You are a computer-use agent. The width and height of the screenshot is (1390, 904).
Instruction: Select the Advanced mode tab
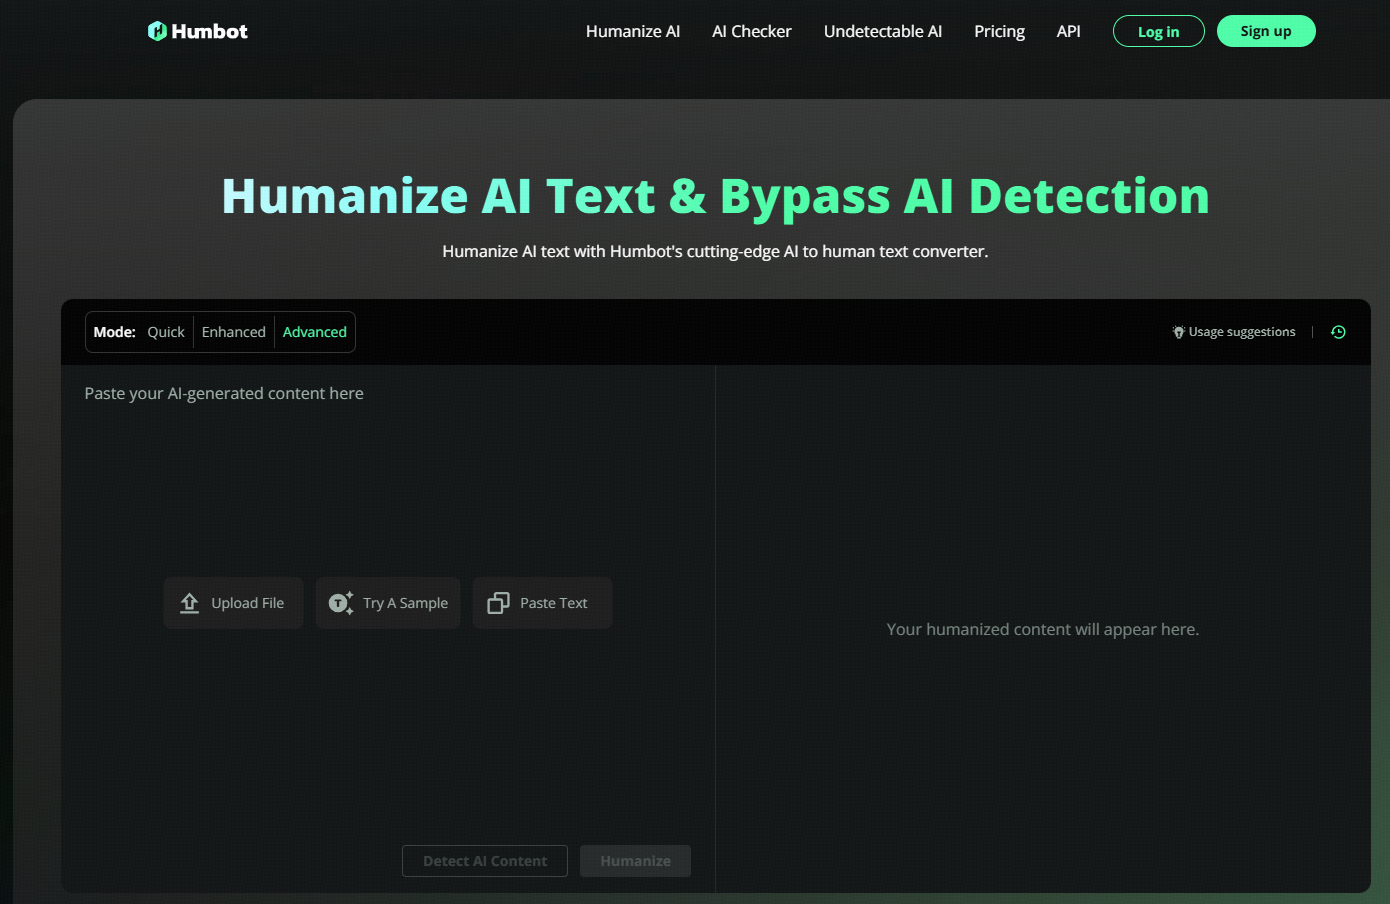(315, 332)
